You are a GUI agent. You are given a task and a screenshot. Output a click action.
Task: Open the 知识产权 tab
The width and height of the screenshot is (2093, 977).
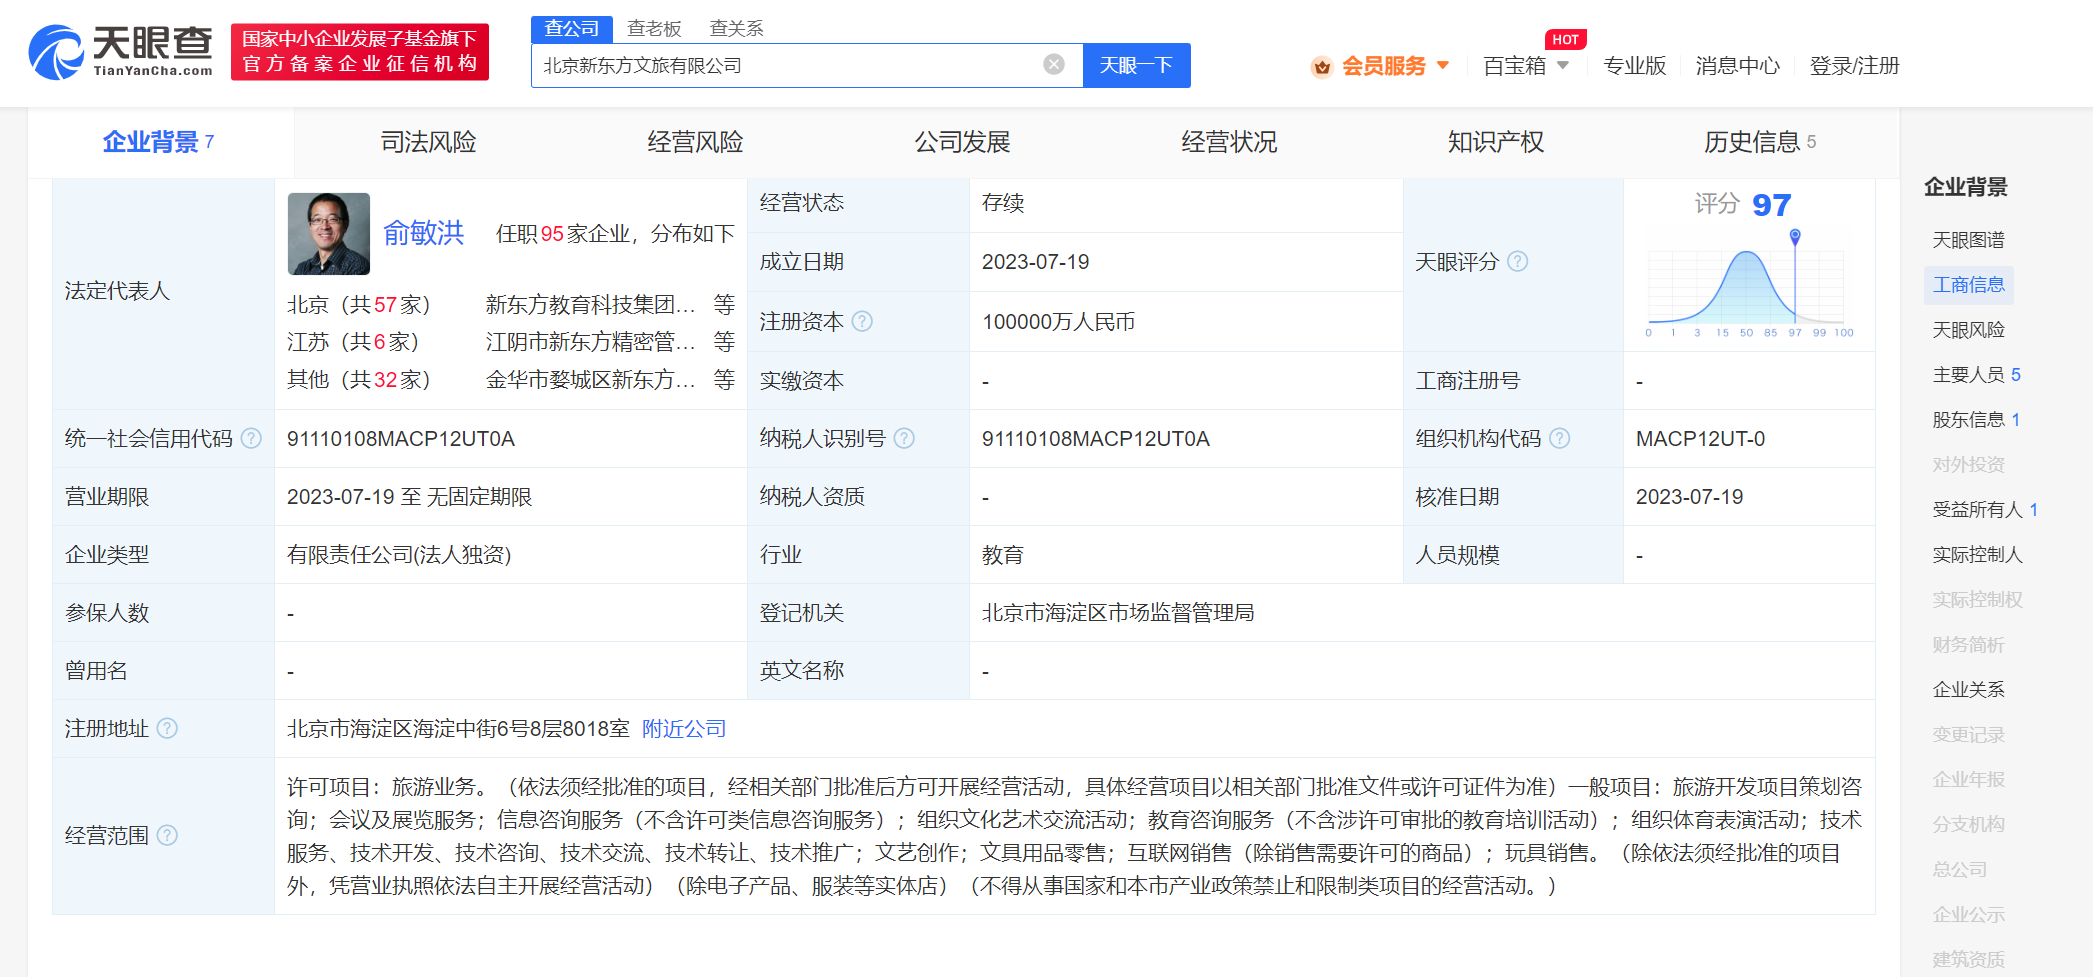(1496, 142)
